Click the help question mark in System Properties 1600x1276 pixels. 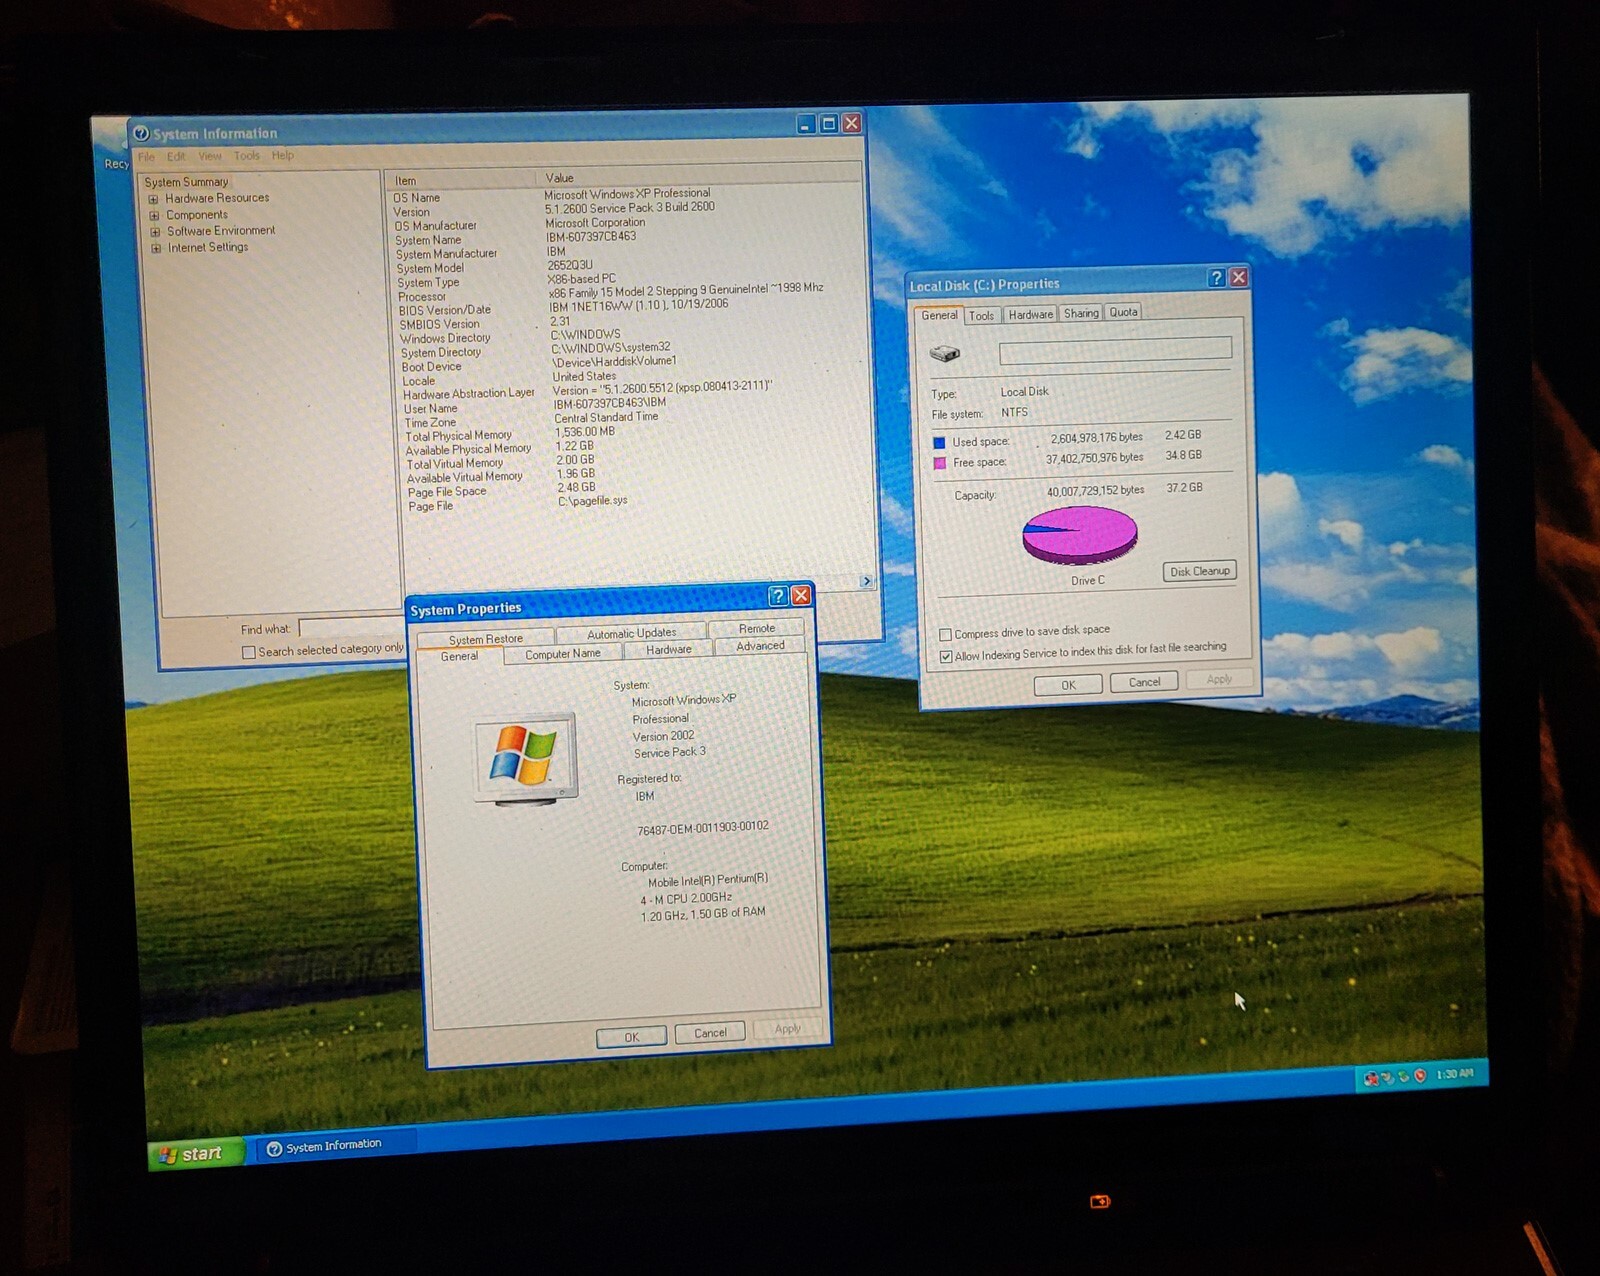778,596
